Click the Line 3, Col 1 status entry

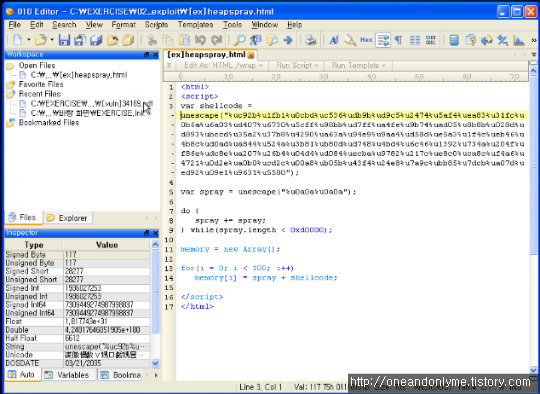260,387
